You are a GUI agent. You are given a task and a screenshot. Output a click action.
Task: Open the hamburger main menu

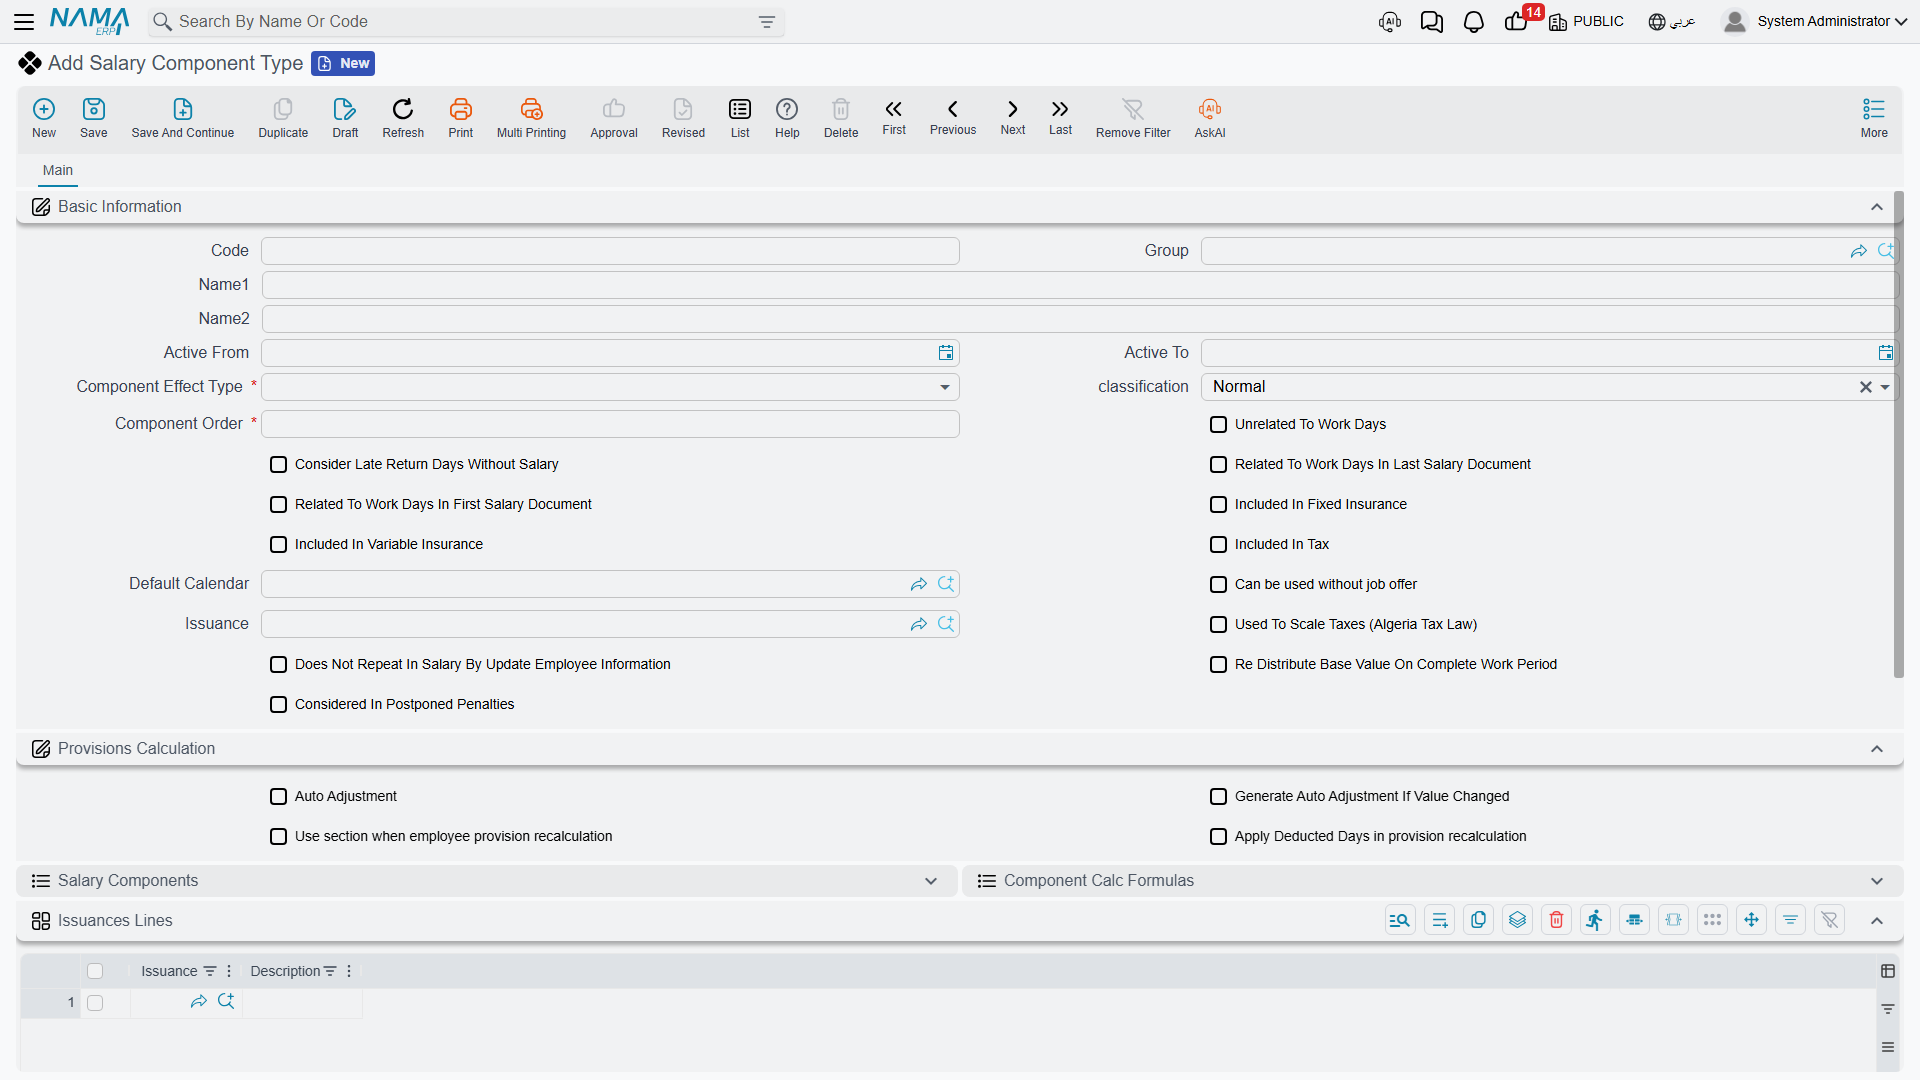point(25,21)
